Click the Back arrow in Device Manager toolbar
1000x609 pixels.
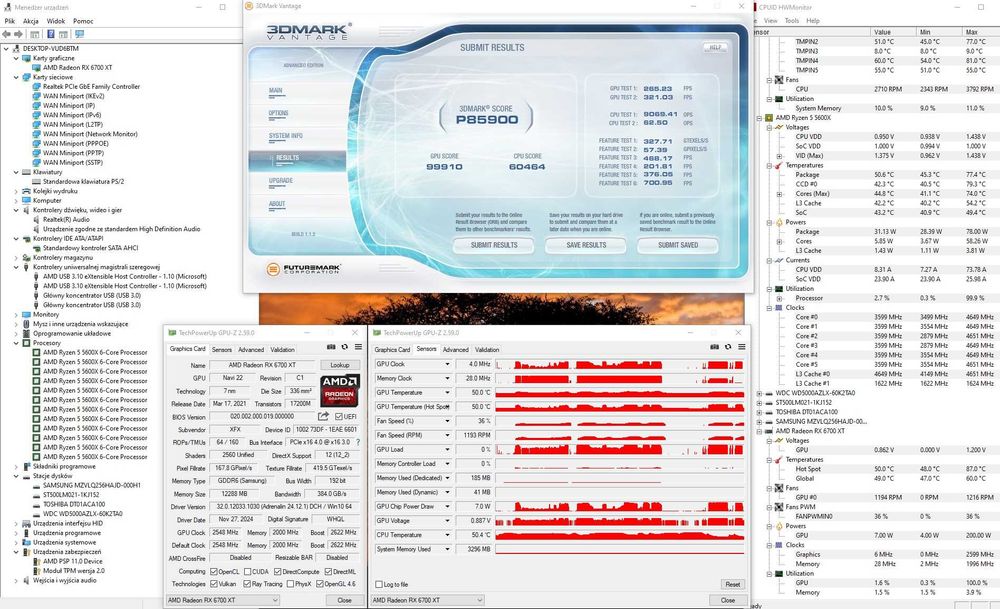pos(6,34)
